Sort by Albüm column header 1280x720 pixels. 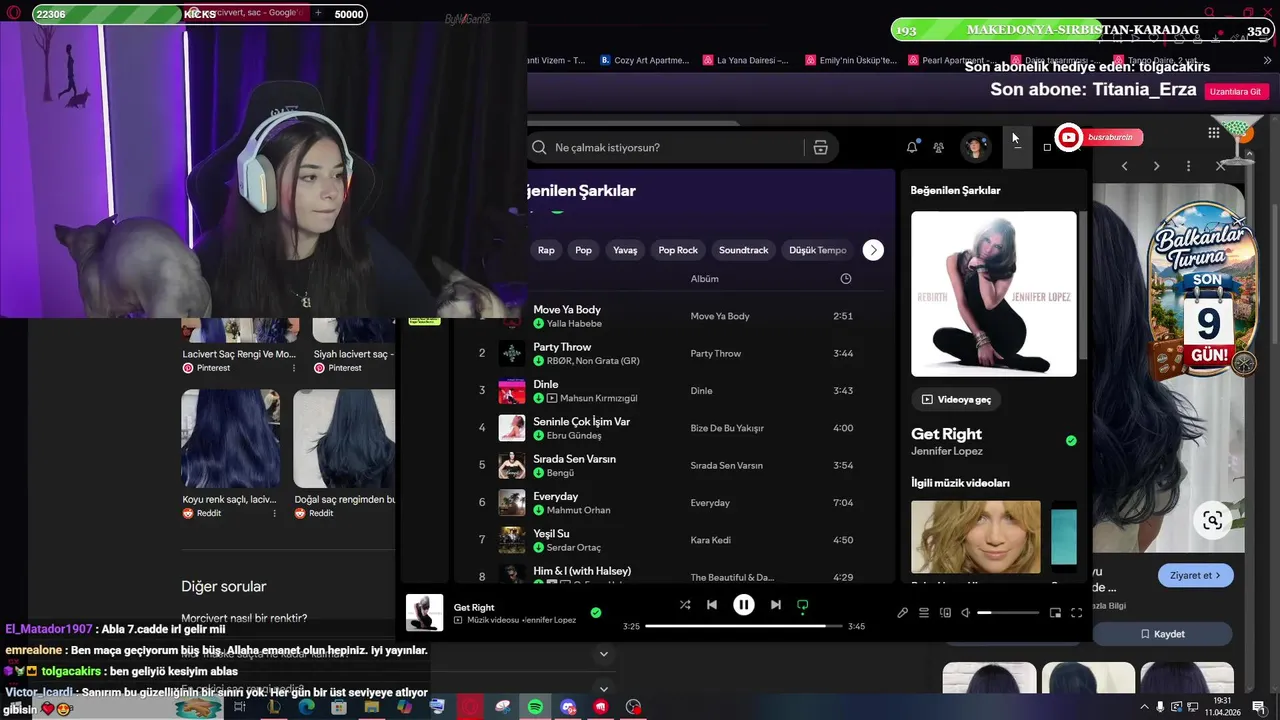[704, 279]
